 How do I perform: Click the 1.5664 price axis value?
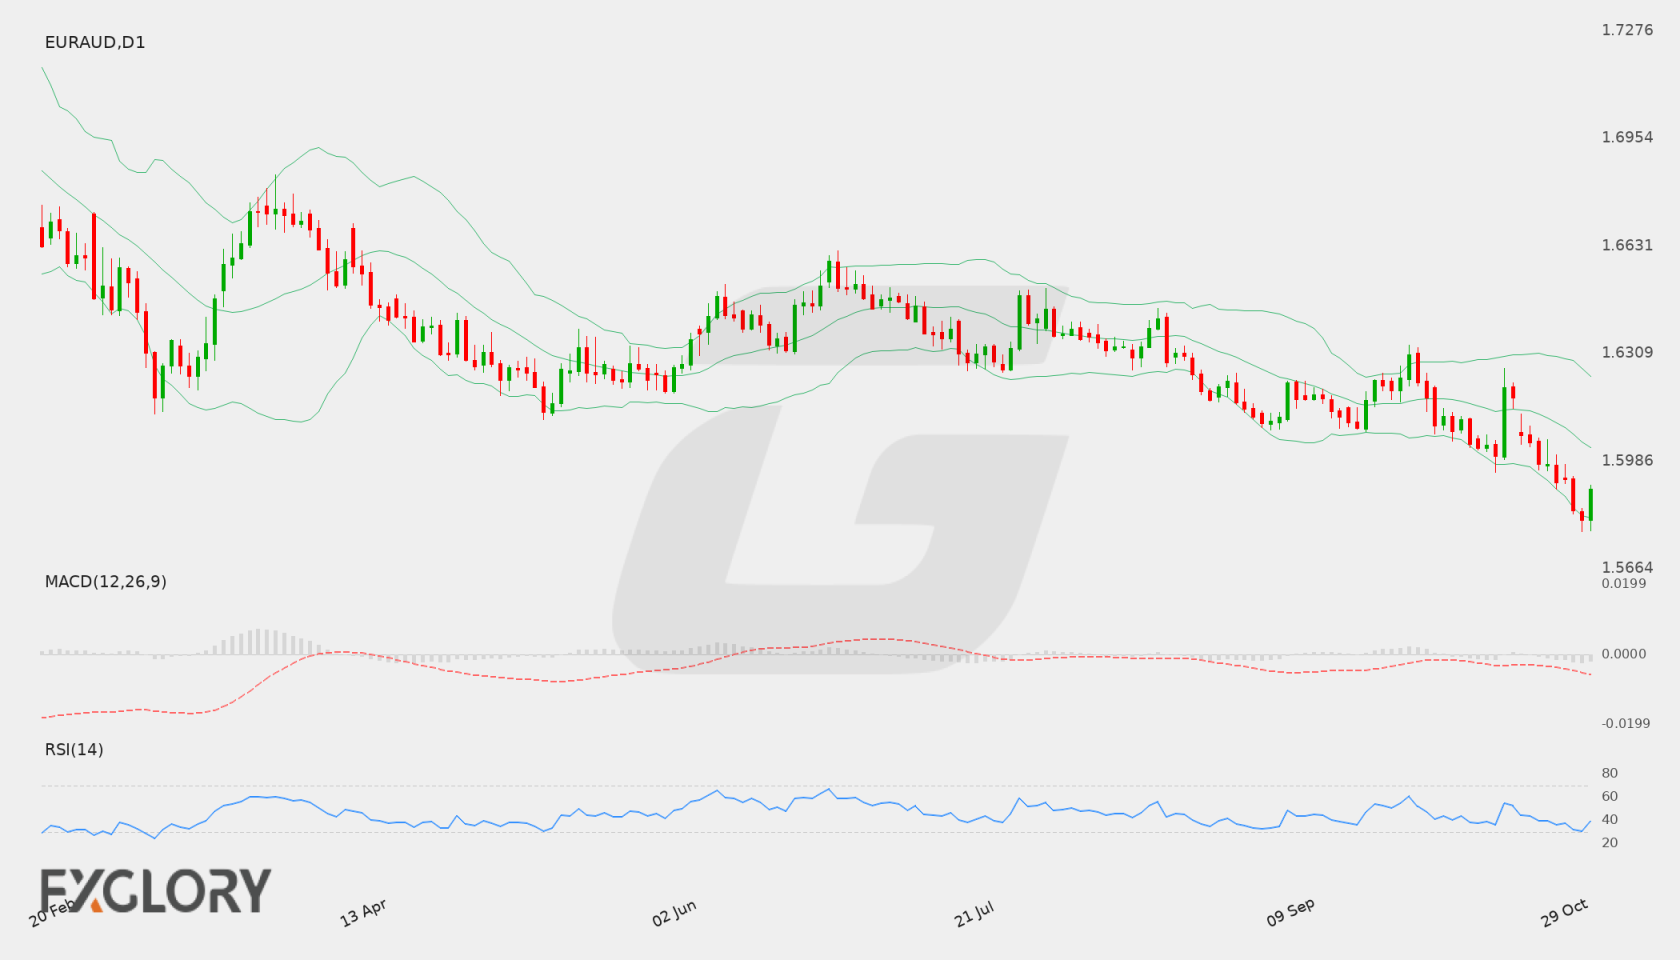pyautogui.click(x=1627, y=567)
